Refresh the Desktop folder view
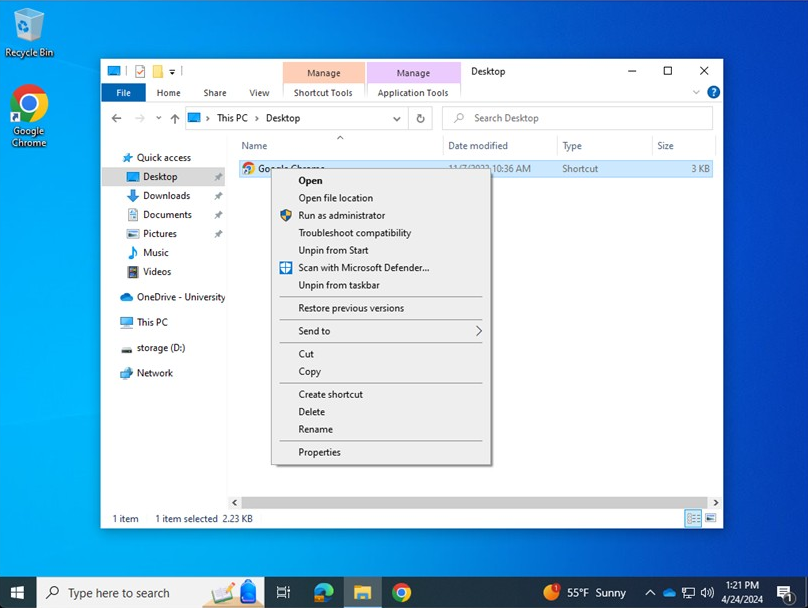The image size is (808, 608). (420, 119)
